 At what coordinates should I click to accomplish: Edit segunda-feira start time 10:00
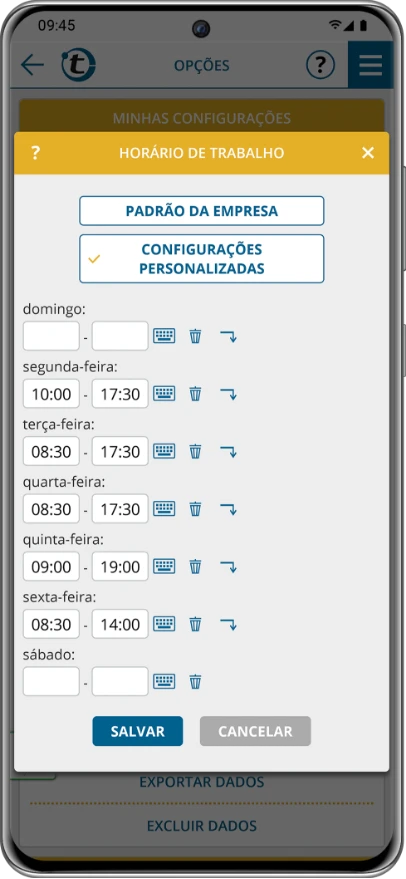tap(51, 394)
